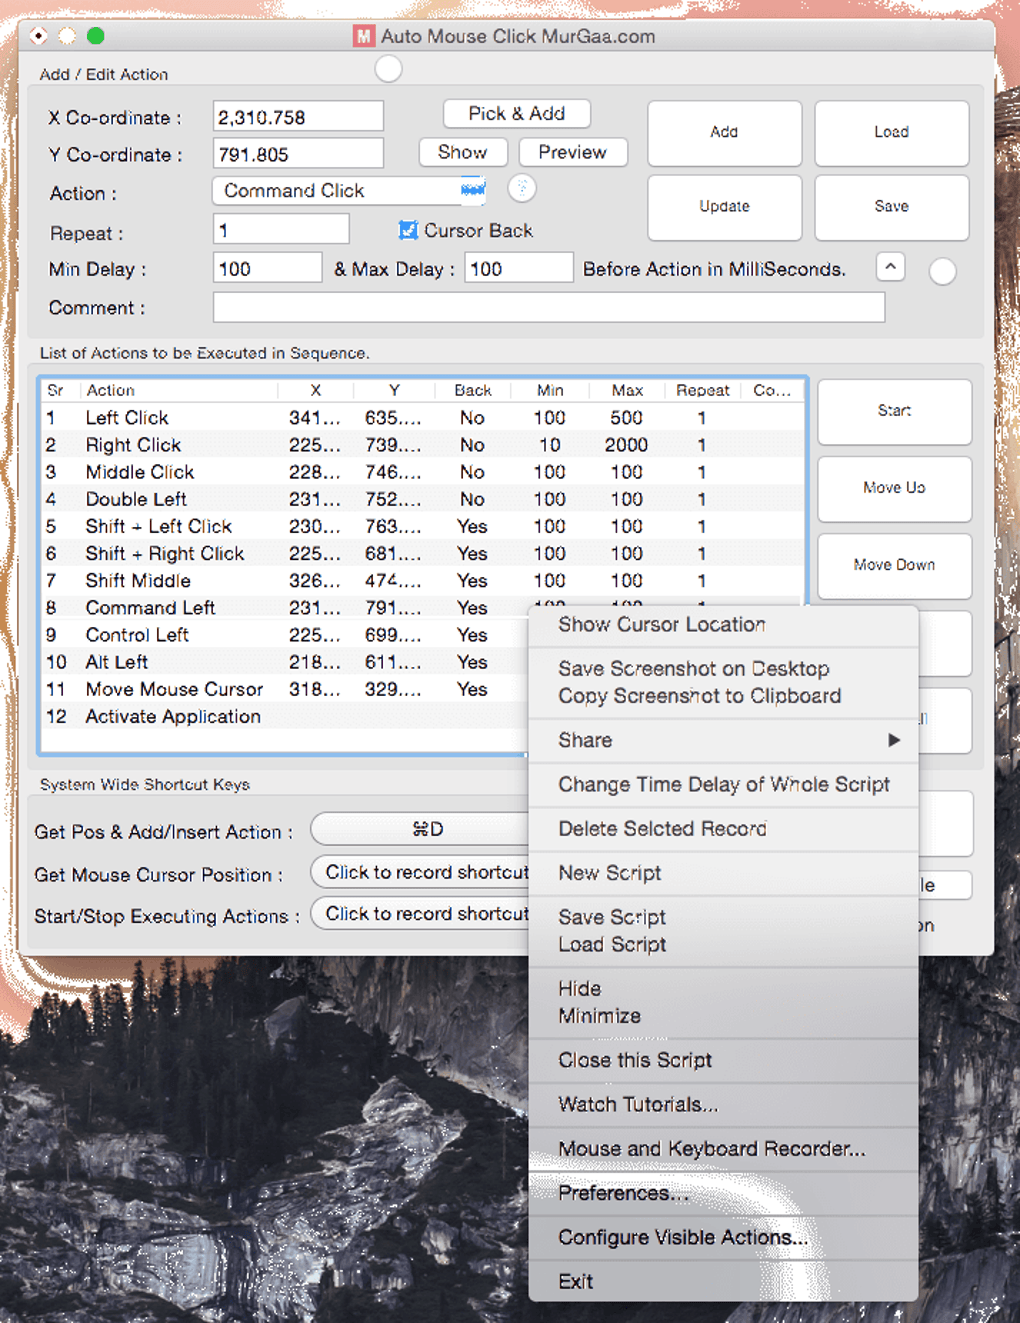Image resolution: width=1020 pixels, height=1323 pixels.
Task: Click the Comment input field
Action: click(549, 307)
